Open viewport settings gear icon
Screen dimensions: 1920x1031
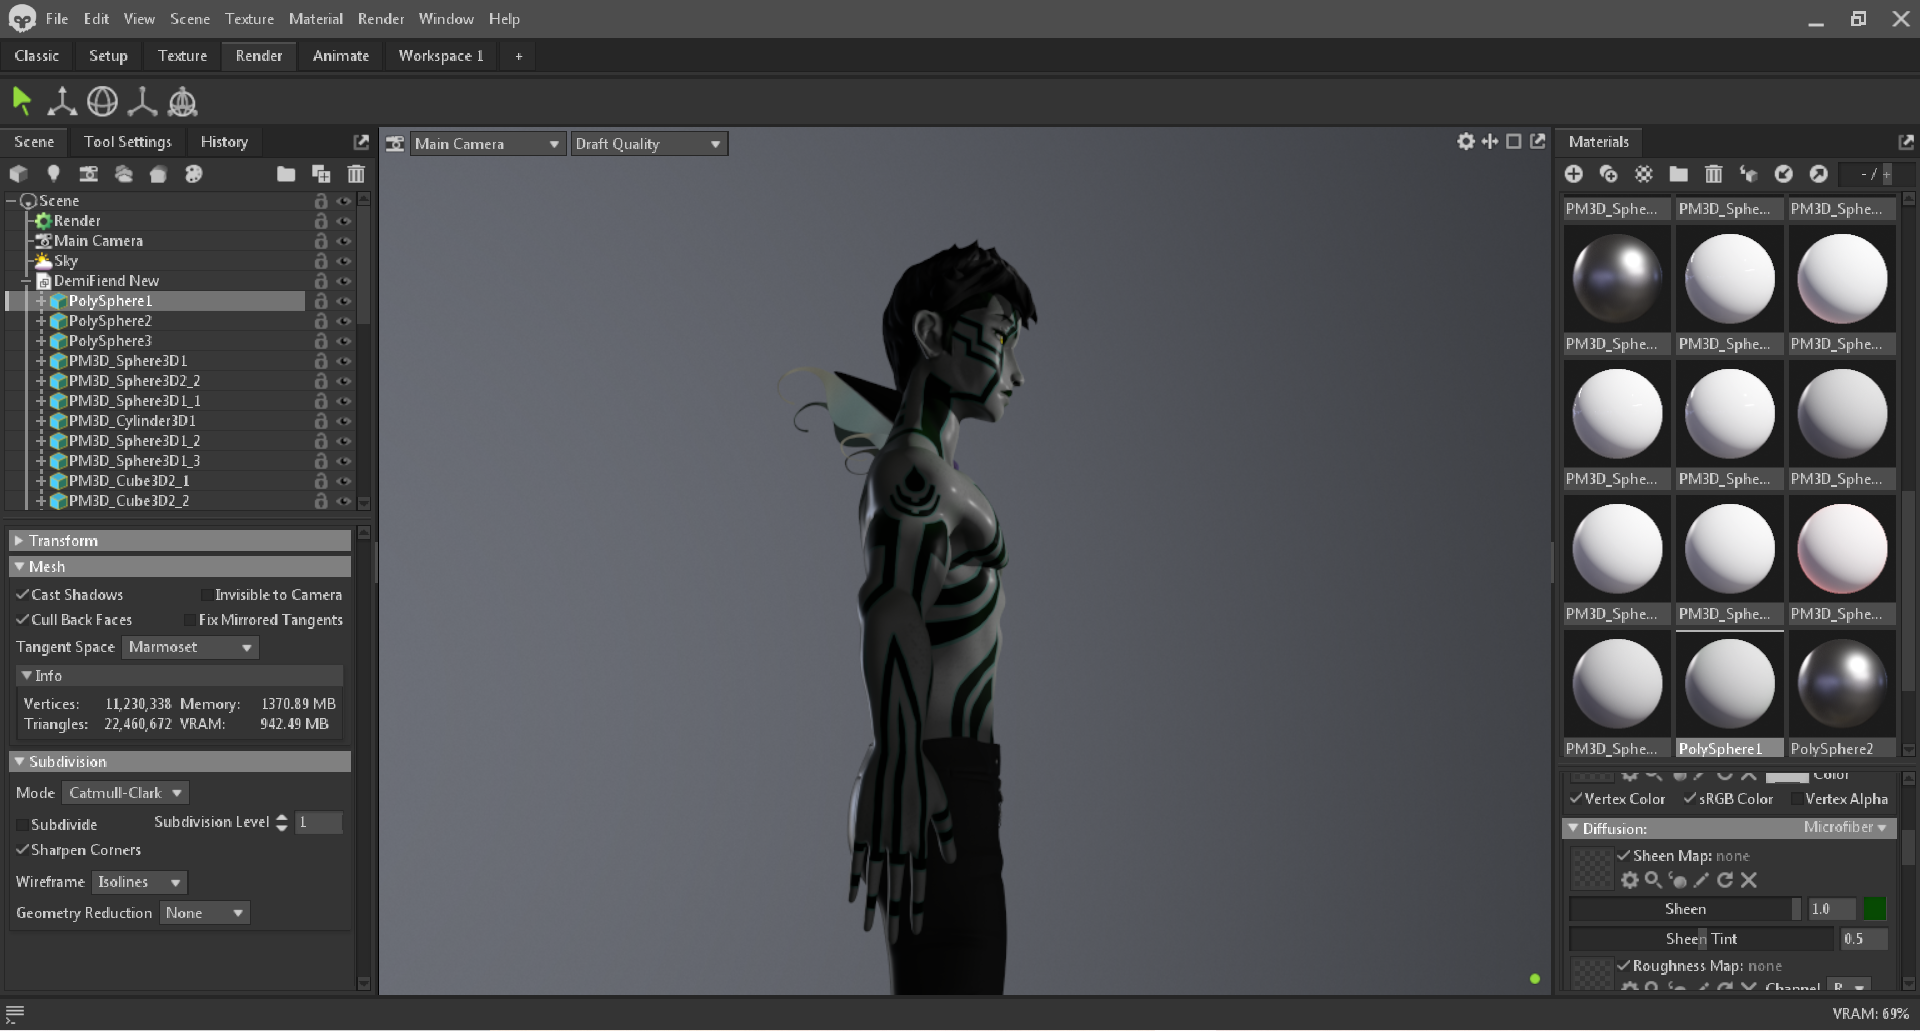[1466, 142]
